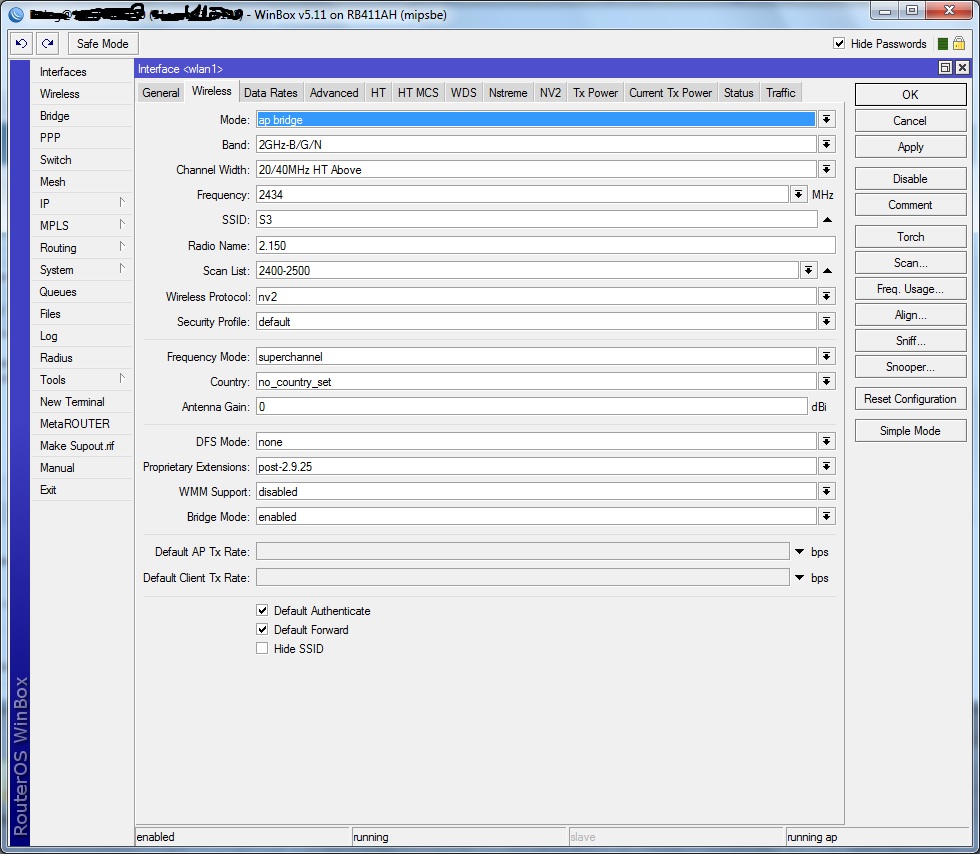The width and height of the screenshot is (980, 854).
Task: Open the Wireless Protocol dropdown
Action: [x=827, y=296]
